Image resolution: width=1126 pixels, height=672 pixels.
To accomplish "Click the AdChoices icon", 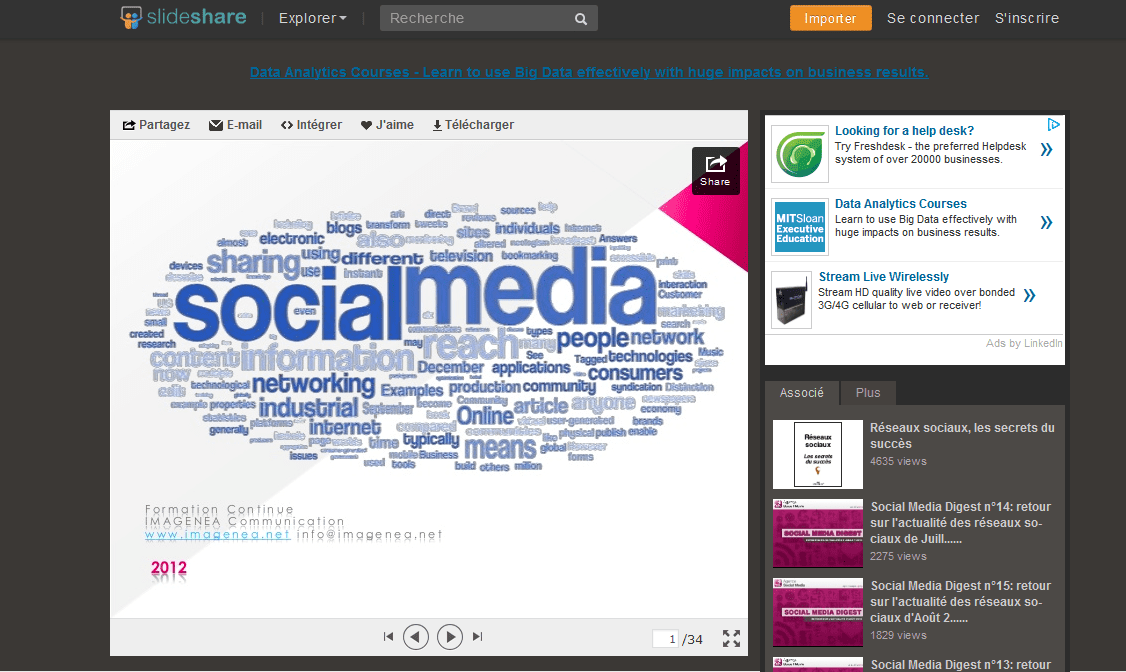I will (1053, 124).
